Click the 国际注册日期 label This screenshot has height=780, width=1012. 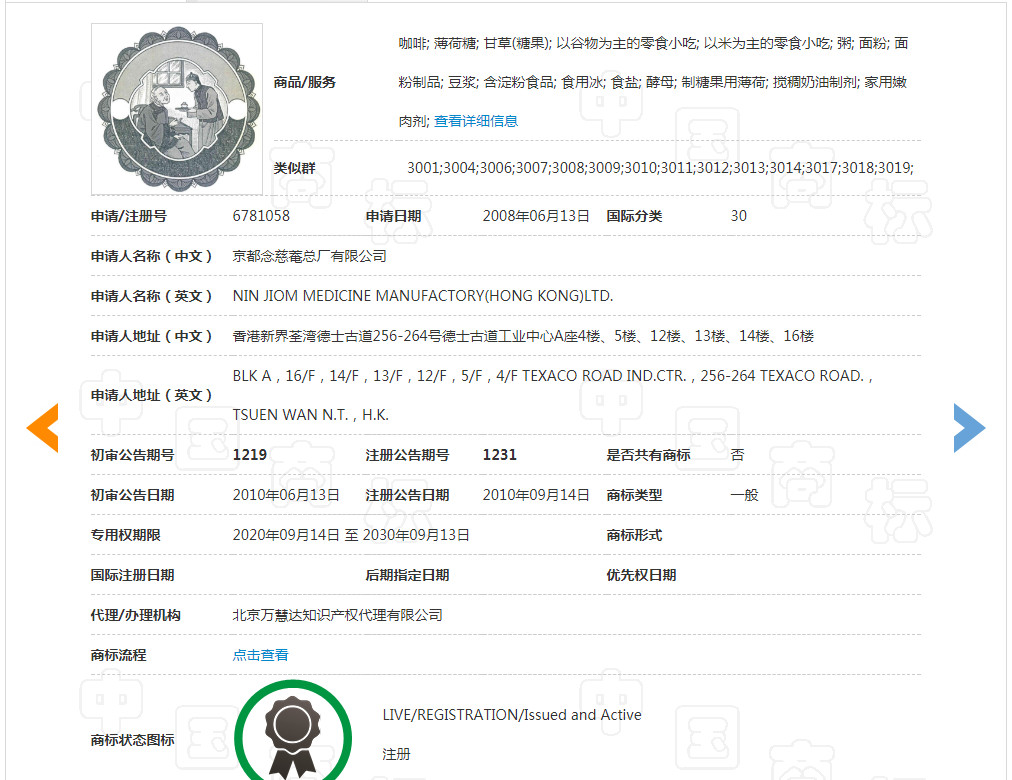(x=132, y=575)
